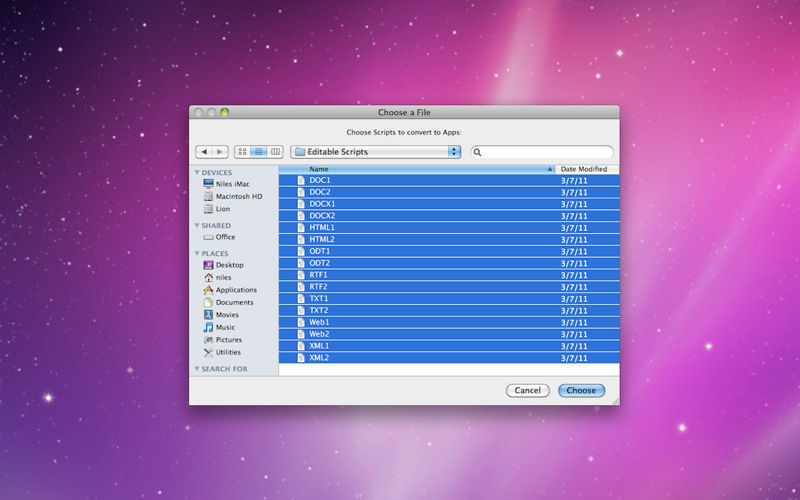This screenshot has height=500, width=800.
Task: Select the HTML1 file icon
Action: tap(301, 228)
